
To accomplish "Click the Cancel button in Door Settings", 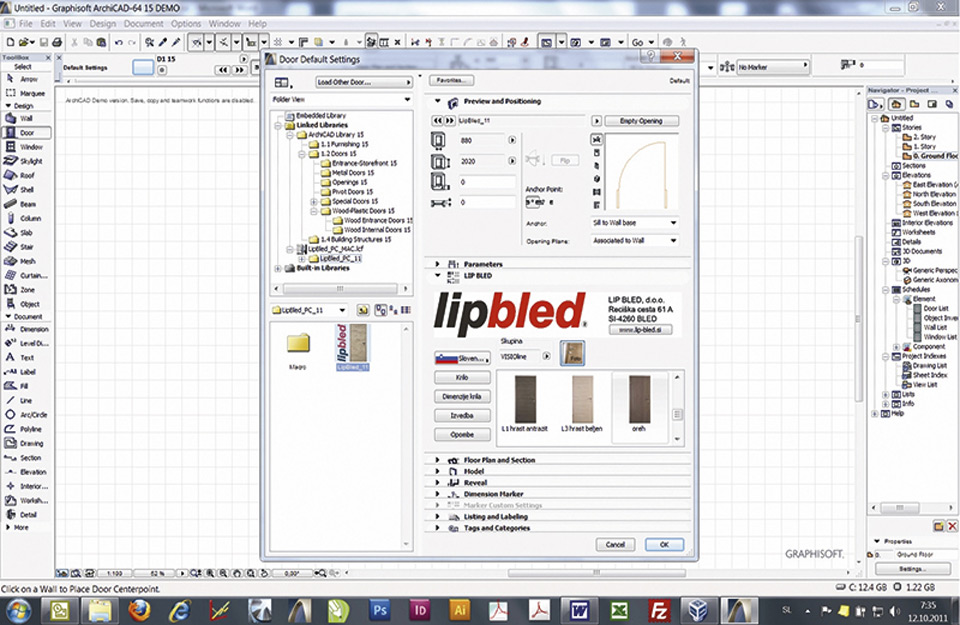I will tap(615, 544).
